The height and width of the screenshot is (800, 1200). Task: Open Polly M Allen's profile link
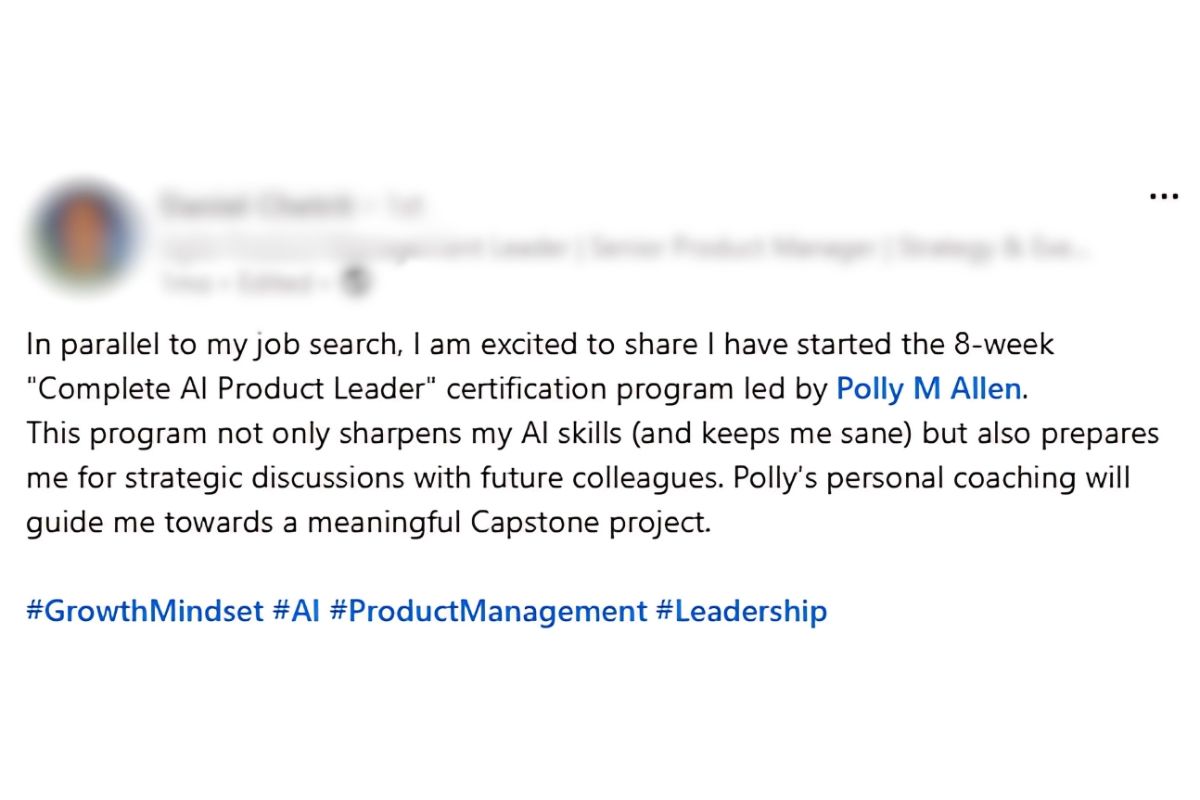point(929,389)
